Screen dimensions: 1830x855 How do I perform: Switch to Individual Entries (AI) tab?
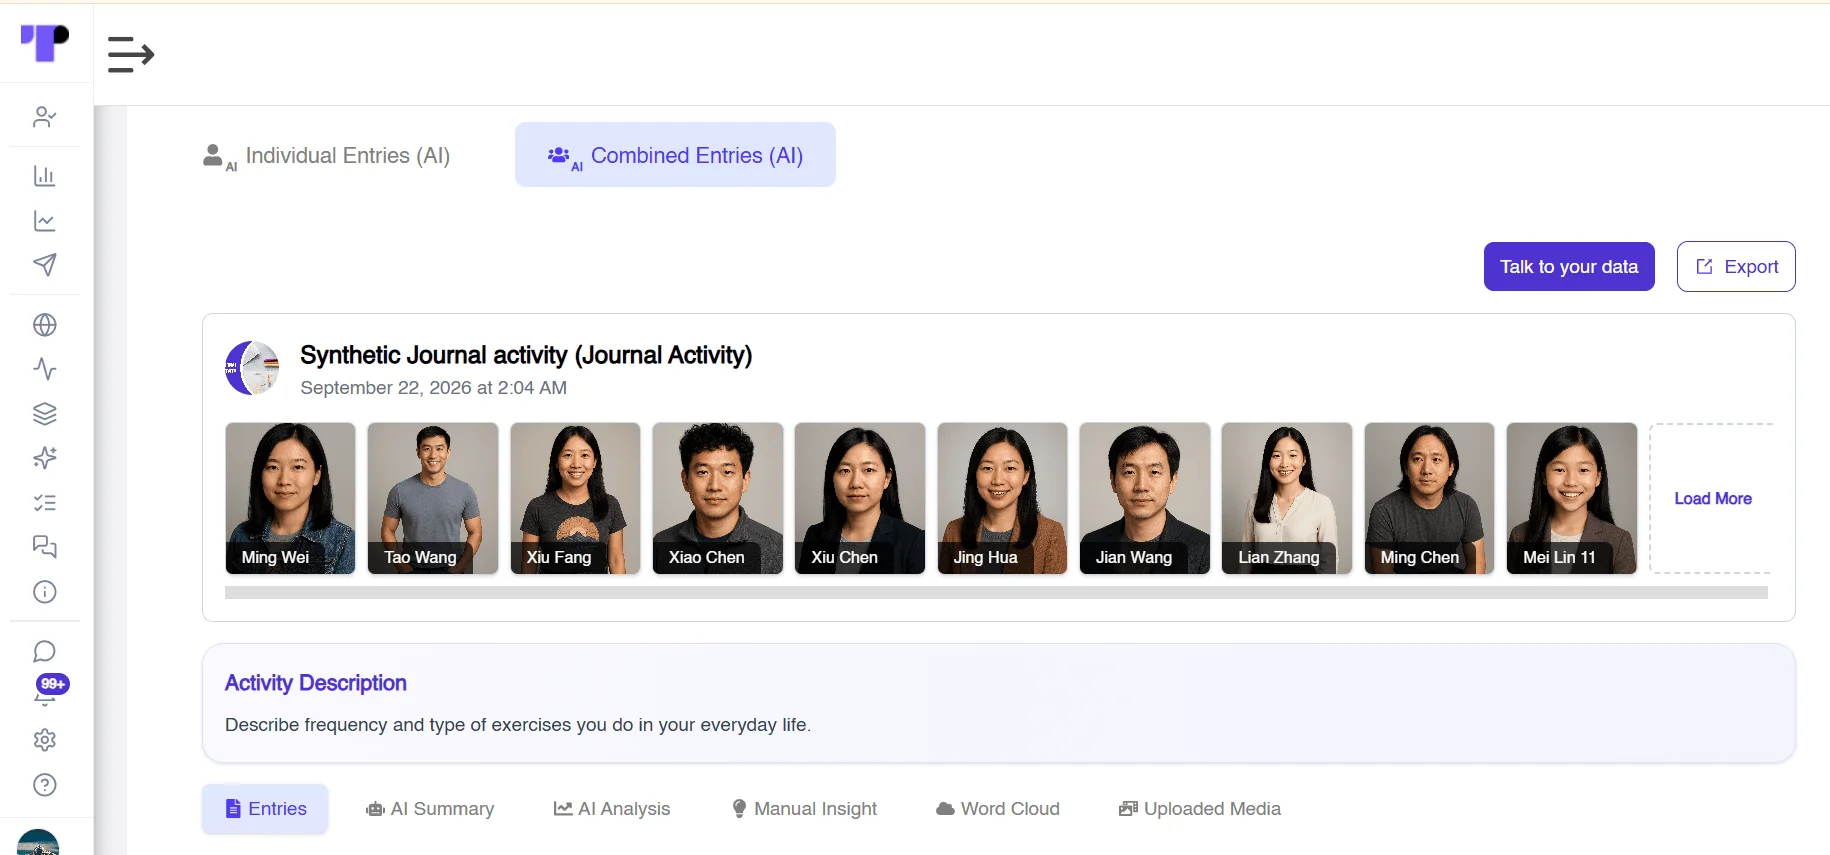point(327,155)
